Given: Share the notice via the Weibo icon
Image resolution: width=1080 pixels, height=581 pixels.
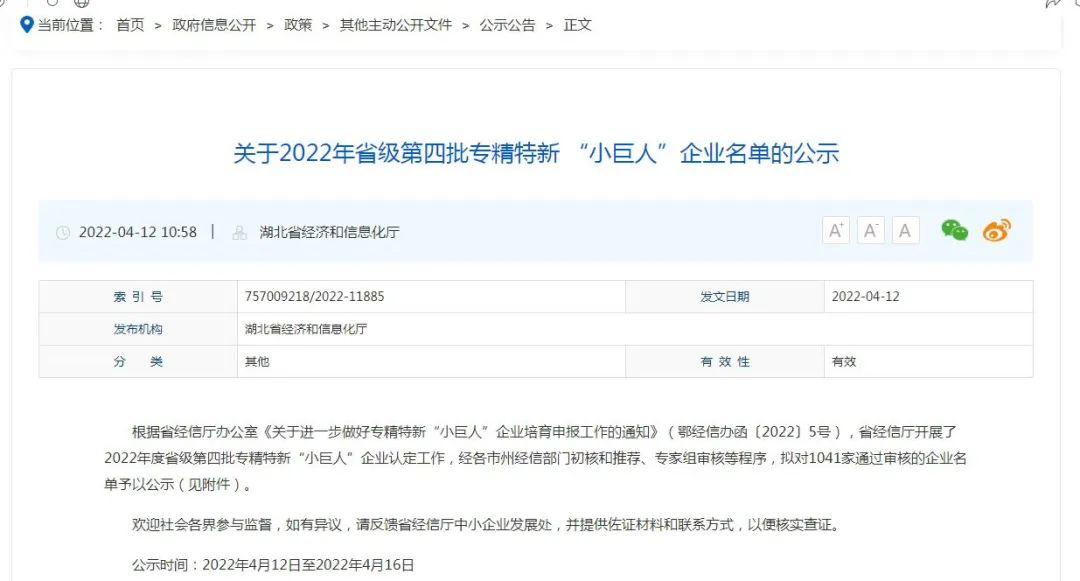Looking at the screenshot, I should click(x=996, y=231).
